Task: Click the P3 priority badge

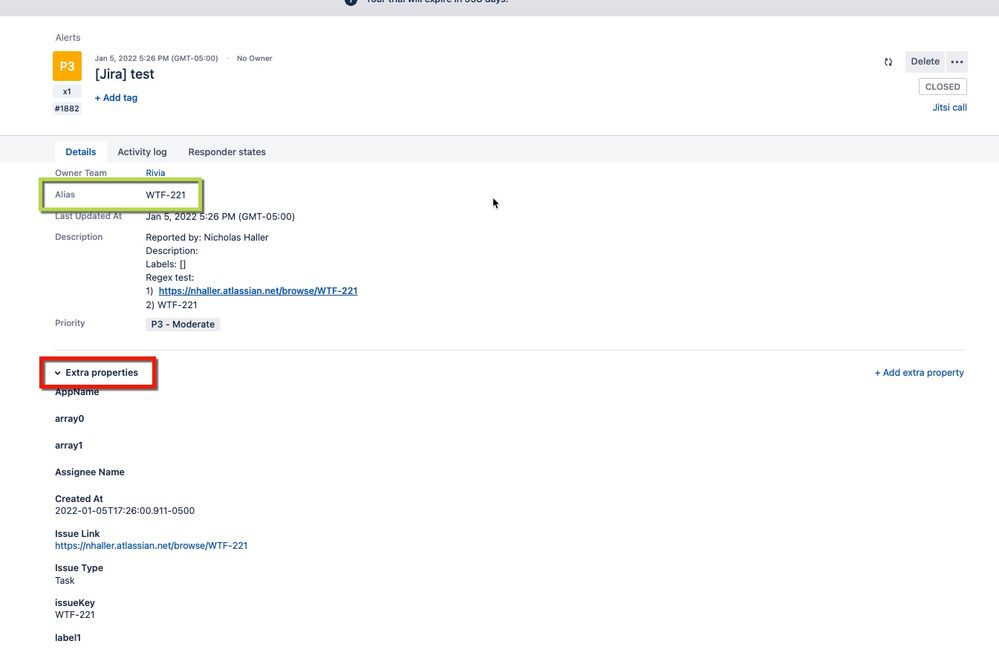Action: pos(67,66)
